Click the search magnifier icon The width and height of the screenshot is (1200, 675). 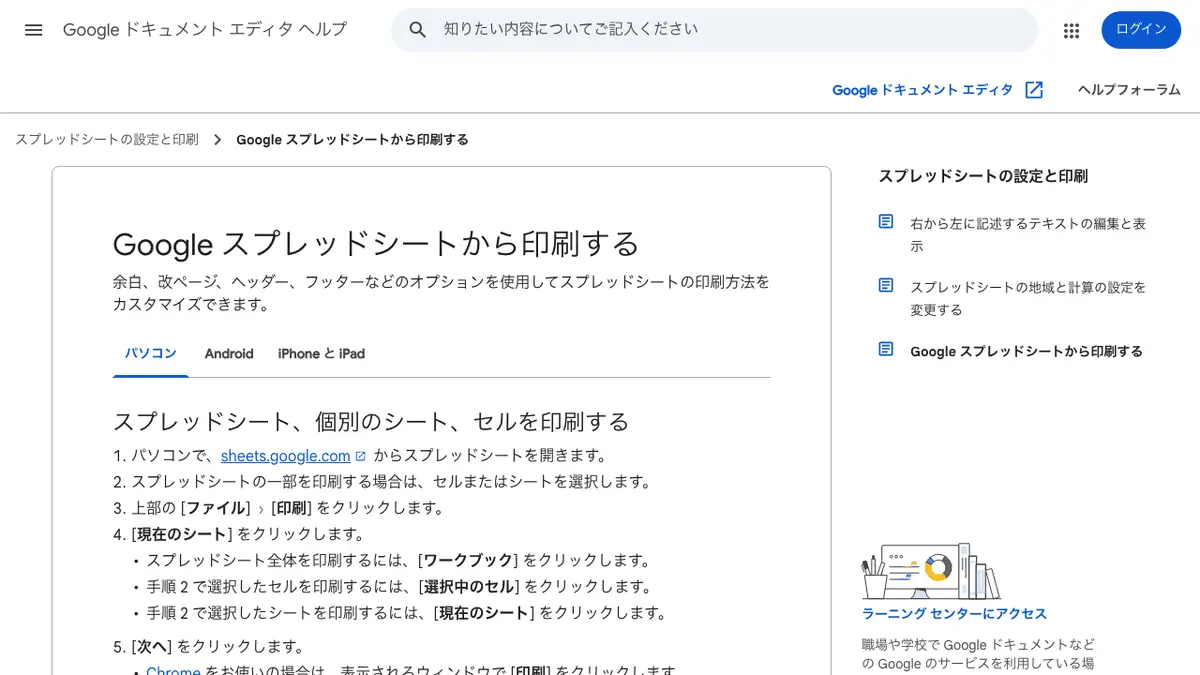point(418,30)
